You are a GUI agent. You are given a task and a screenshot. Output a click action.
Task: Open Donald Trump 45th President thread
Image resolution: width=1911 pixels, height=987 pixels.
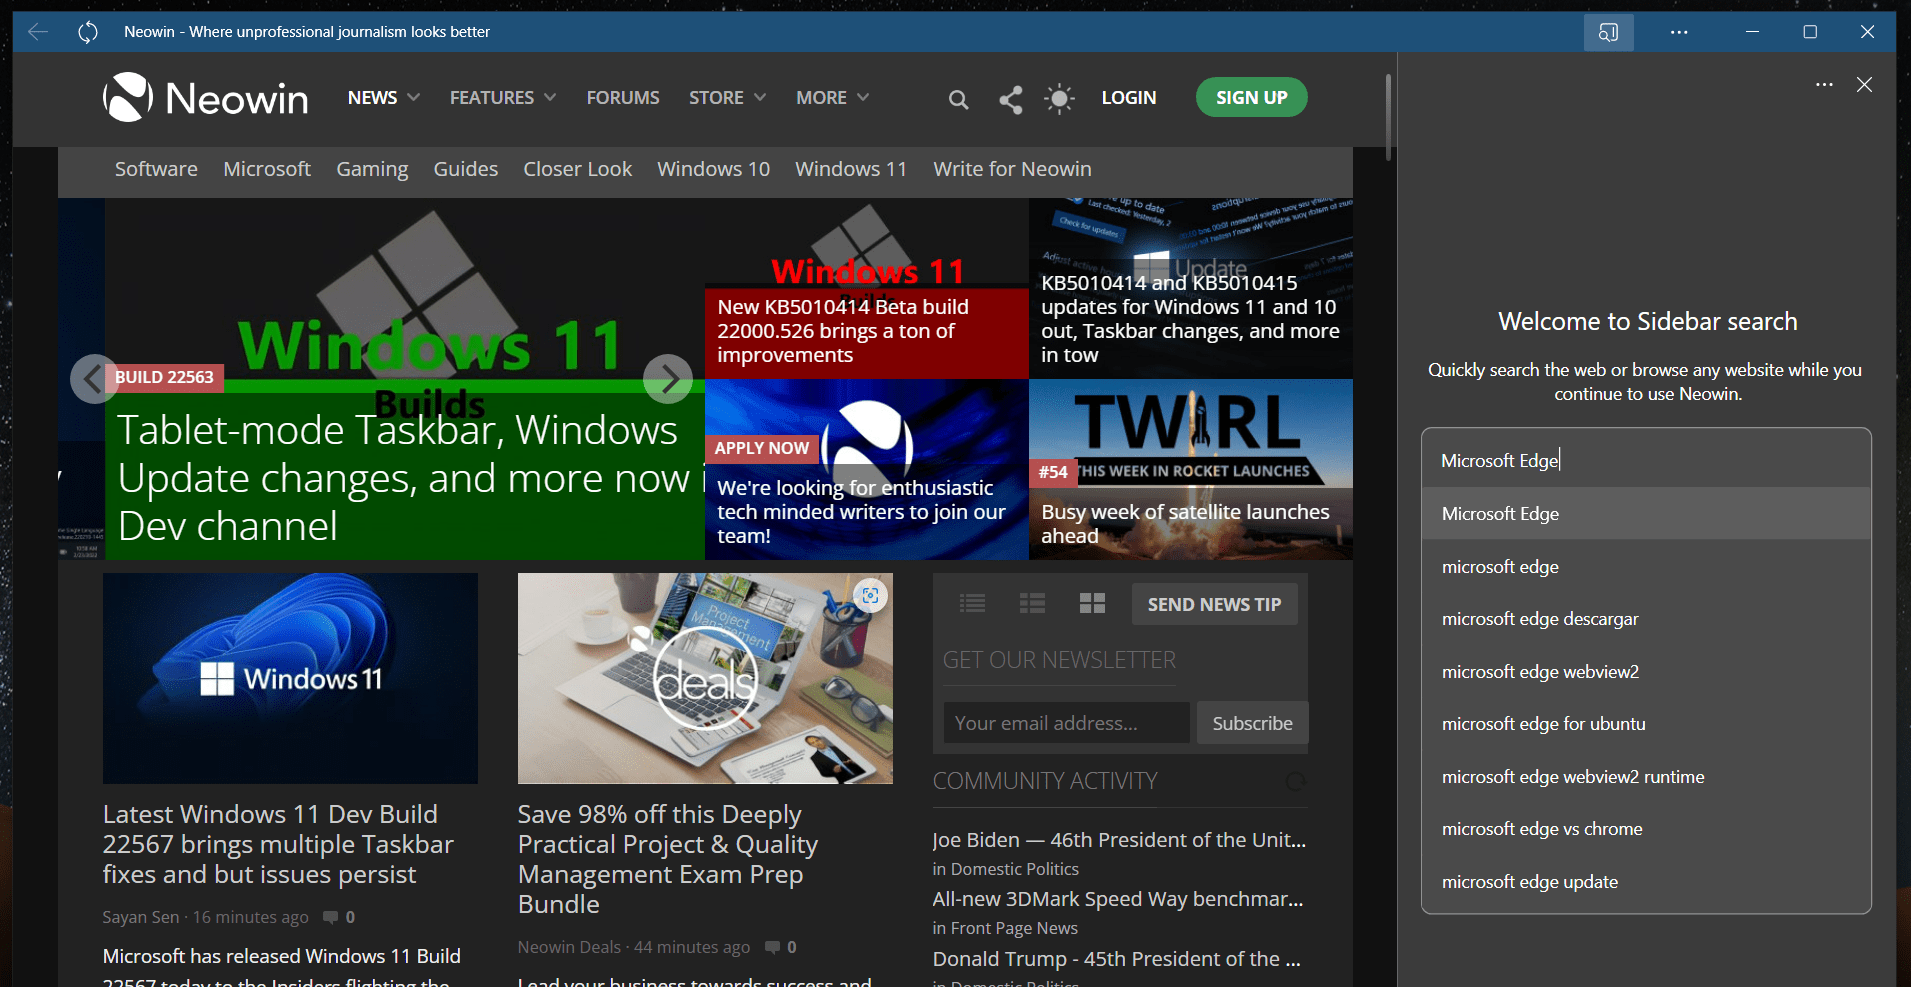pyautogui.click(x=1116, y=959)
